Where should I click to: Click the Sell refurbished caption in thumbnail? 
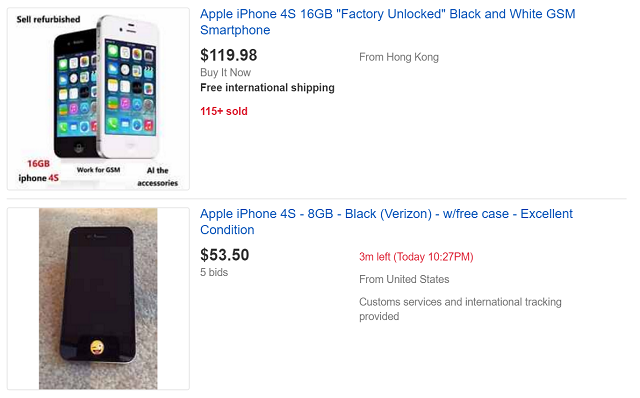point(48,19)
